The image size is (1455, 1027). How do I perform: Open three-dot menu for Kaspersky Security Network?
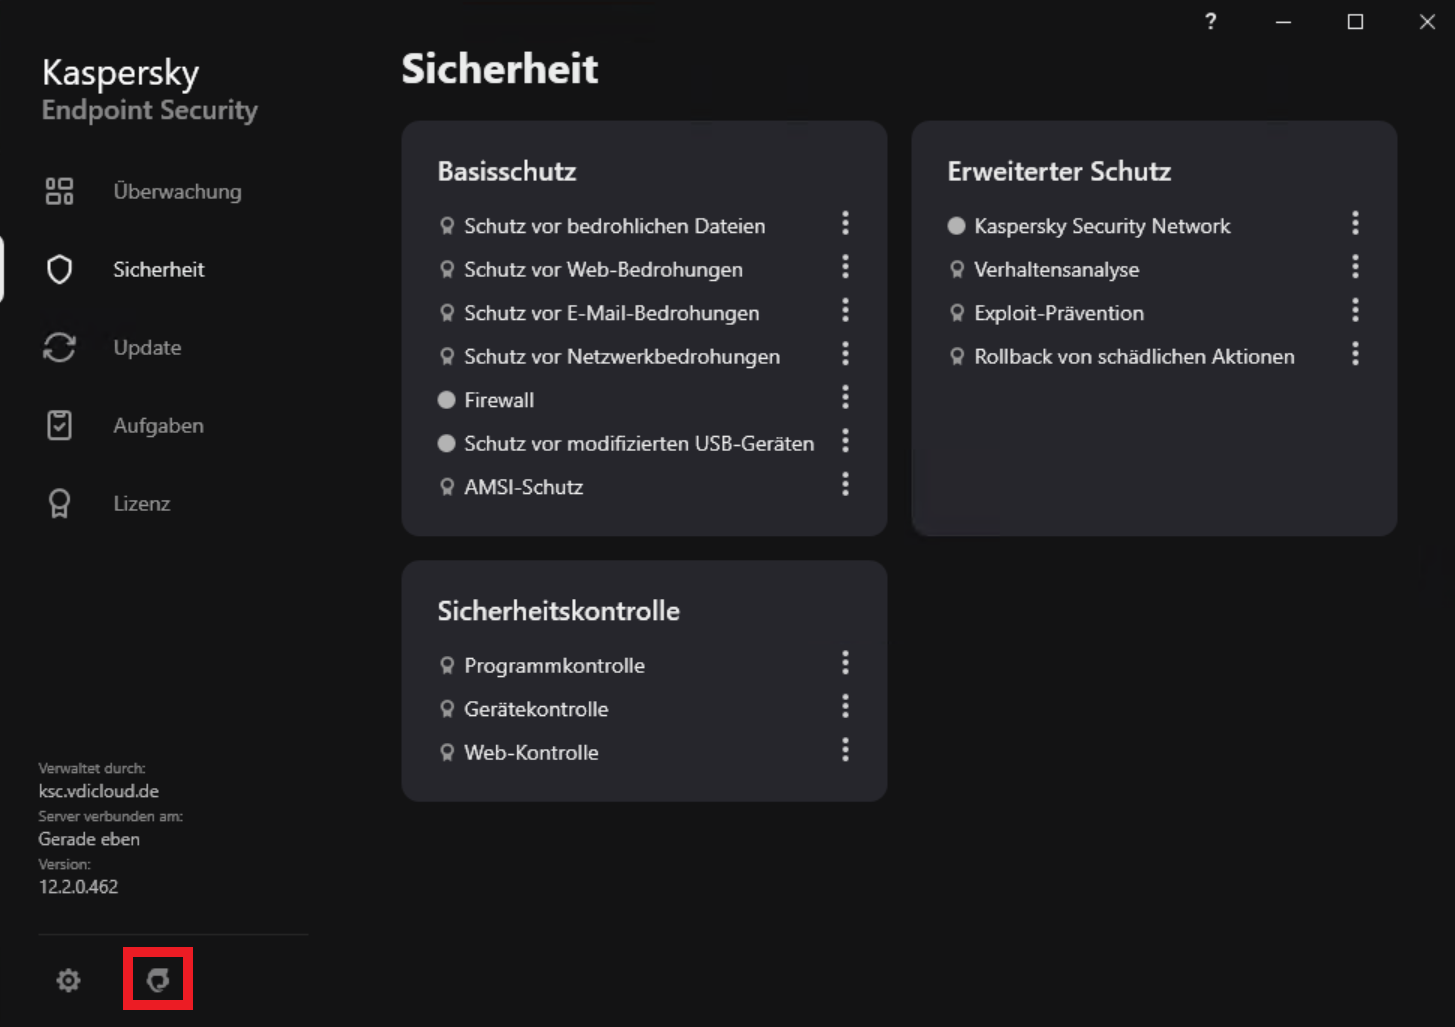pos(1356,223)
